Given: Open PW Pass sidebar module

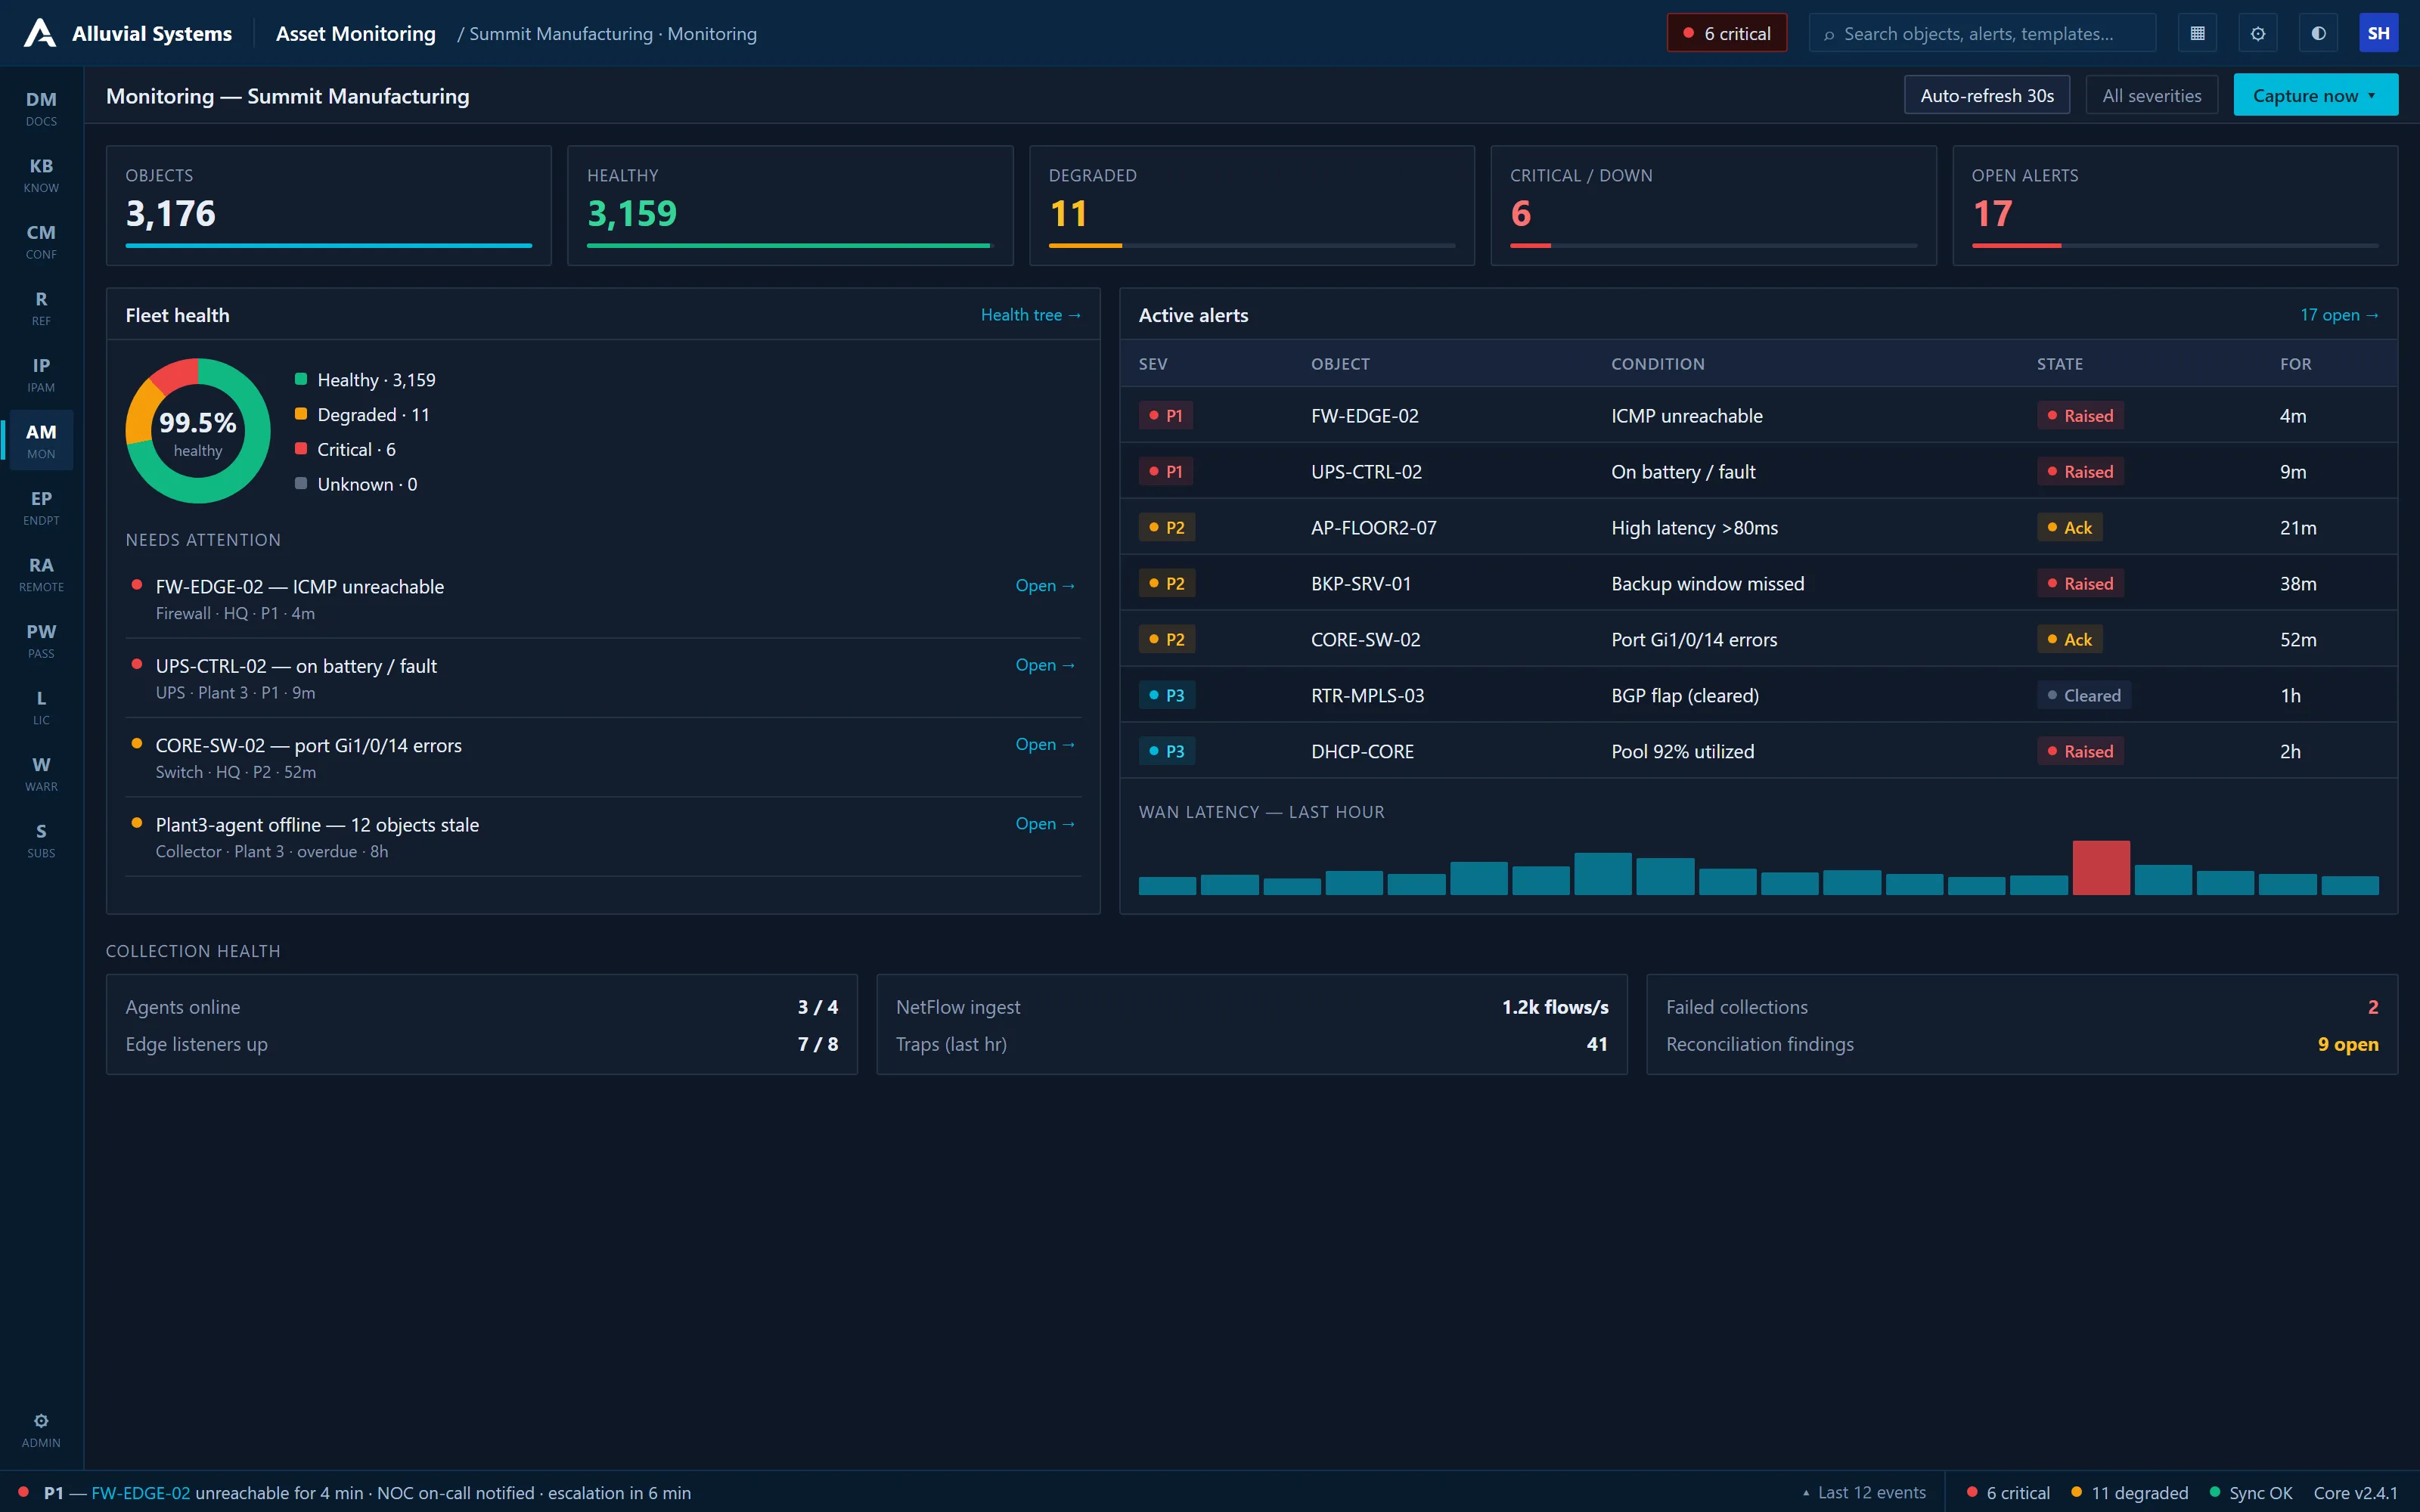Looking at the screenshot, I should tap(41, 640).
